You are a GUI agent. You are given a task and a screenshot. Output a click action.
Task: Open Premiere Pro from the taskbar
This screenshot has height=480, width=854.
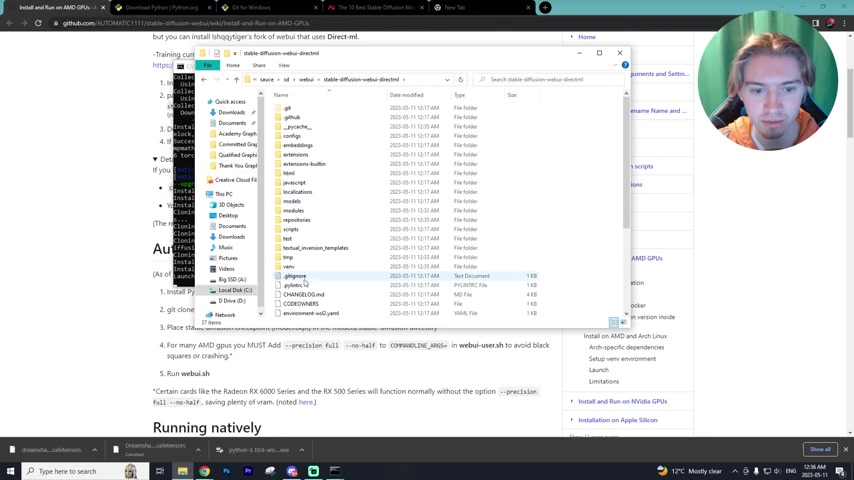pos(248,471)
